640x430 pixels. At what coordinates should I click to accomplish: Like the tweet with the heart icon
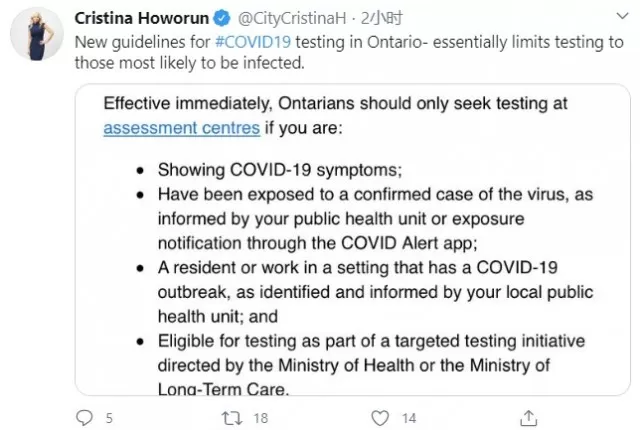point(380,418)
